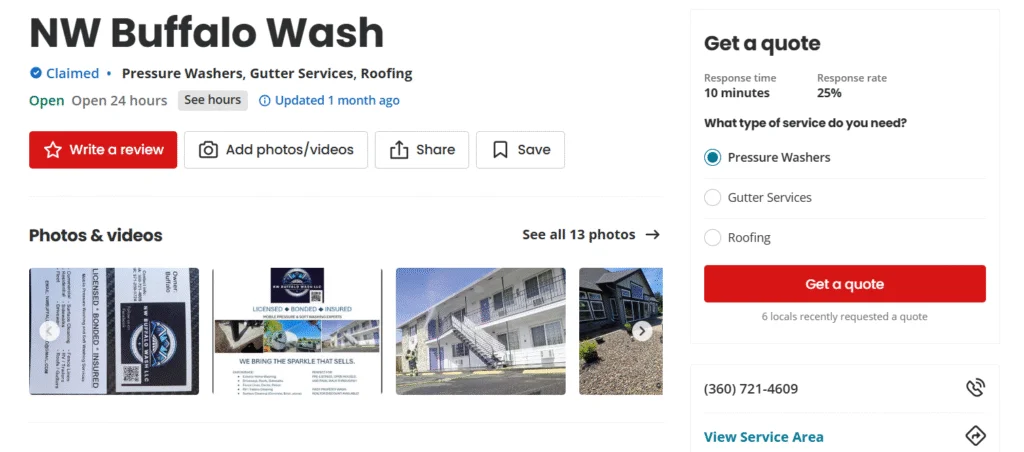The image size is (1024, 452).
Task: Click the red Get a quote button
Action: point(844,283)
